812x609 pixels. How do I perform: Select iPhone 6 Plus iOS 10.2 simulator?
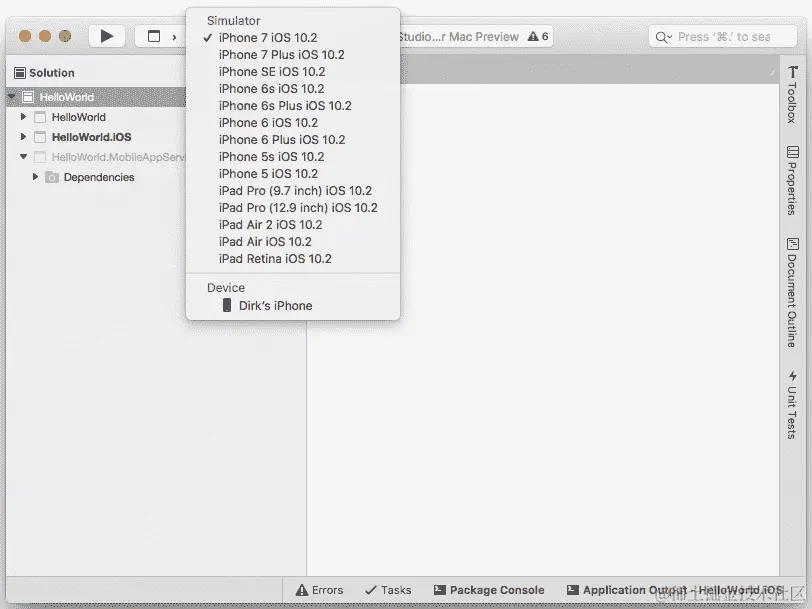click(x=293, y=140)
